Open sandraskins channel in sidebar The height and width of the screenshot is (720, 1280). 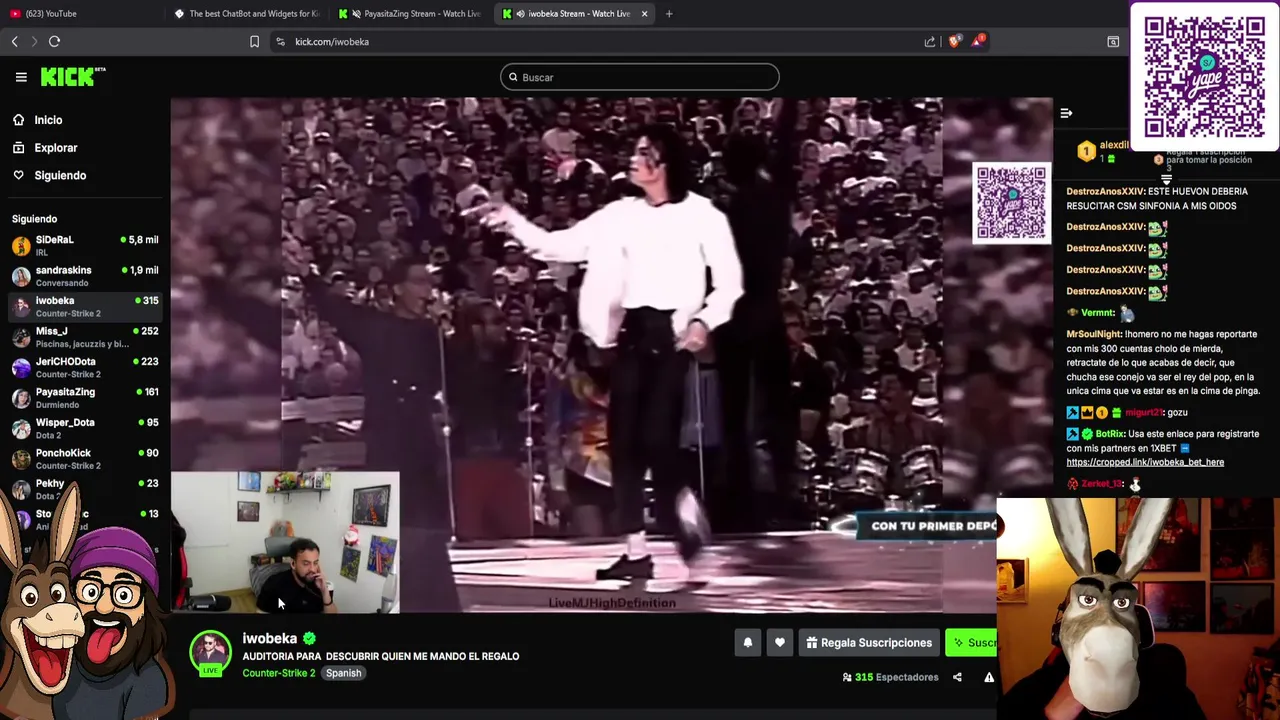pyautogui.click(x=84, y=276)
